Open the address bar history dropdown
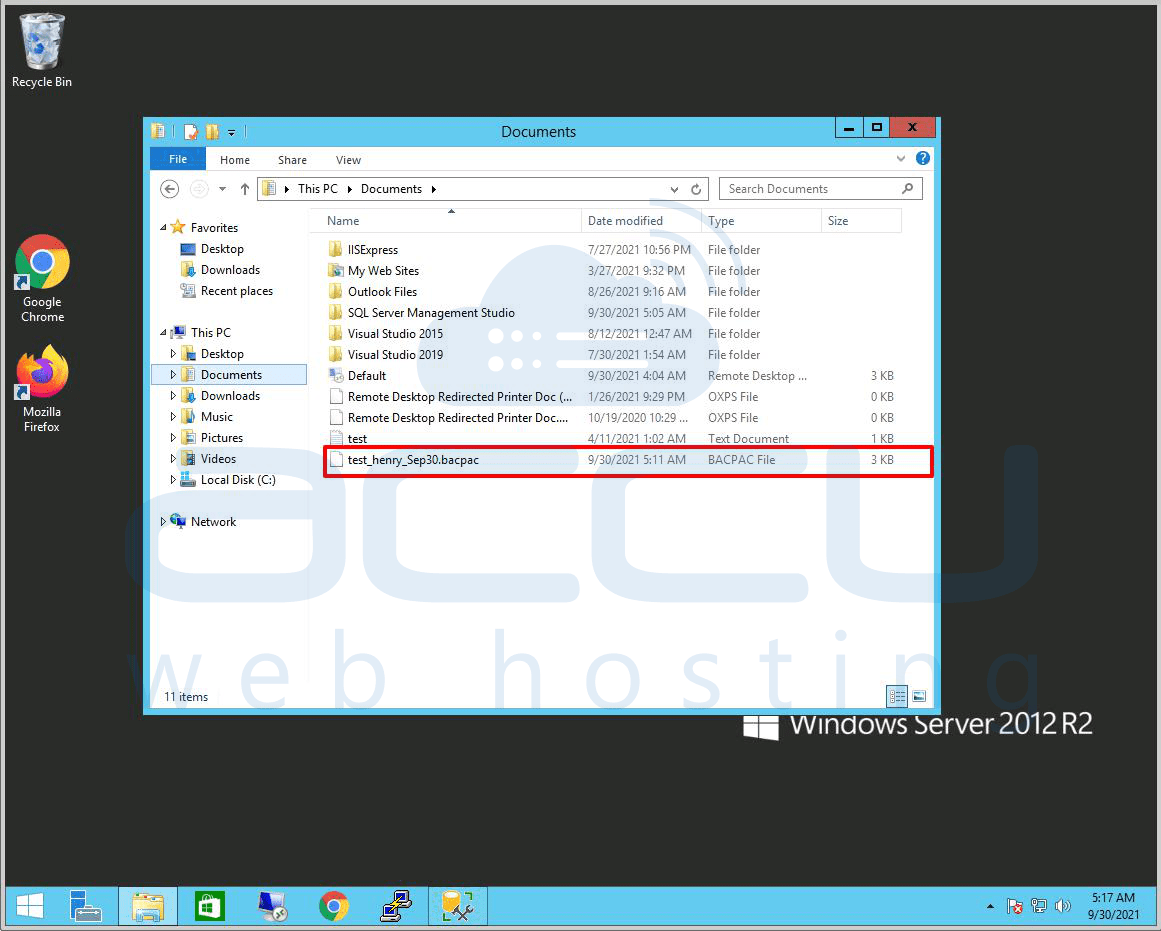Screen dimensions: 1161x931 [675, 189]
